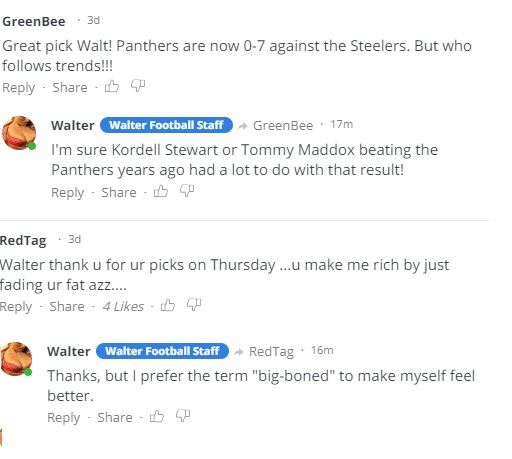The width and height of the screenshot is (512, 459).
Task: Upvote Walter's "big-boned" reply
Action: (x=157, y=416)
